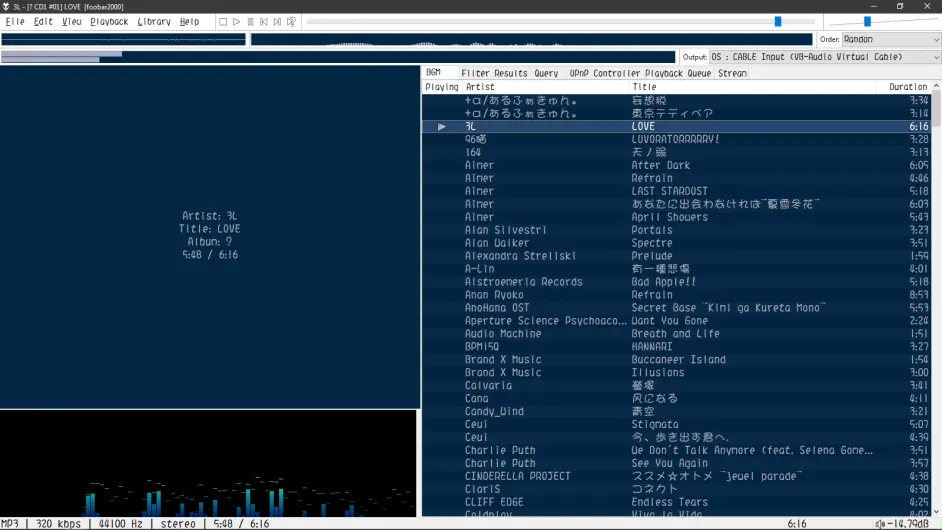Image resolution: width=942 pixels, height=530 pixels.
Task: Select Alexandra Streliski's Prelude track
Action: (676, 256)
